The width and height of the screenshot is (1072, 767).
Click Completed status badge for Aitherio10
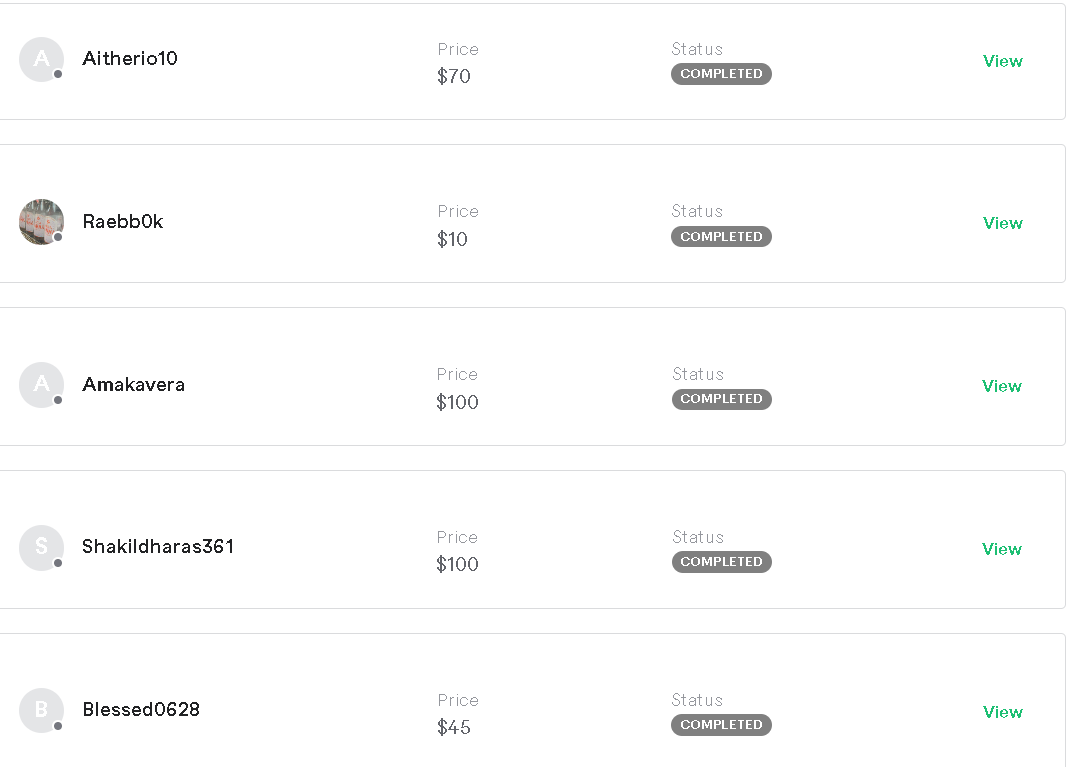[721, 74]
